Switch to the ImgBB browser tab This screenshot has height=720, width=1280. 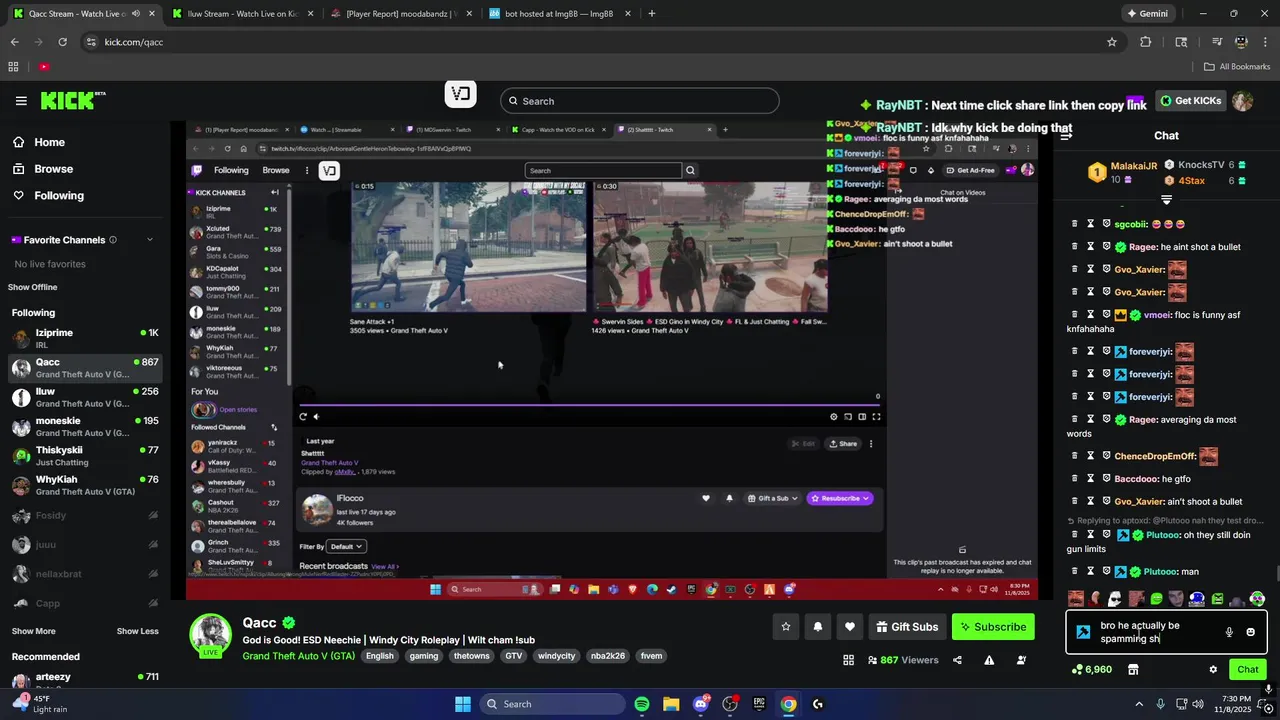(558, 14)
